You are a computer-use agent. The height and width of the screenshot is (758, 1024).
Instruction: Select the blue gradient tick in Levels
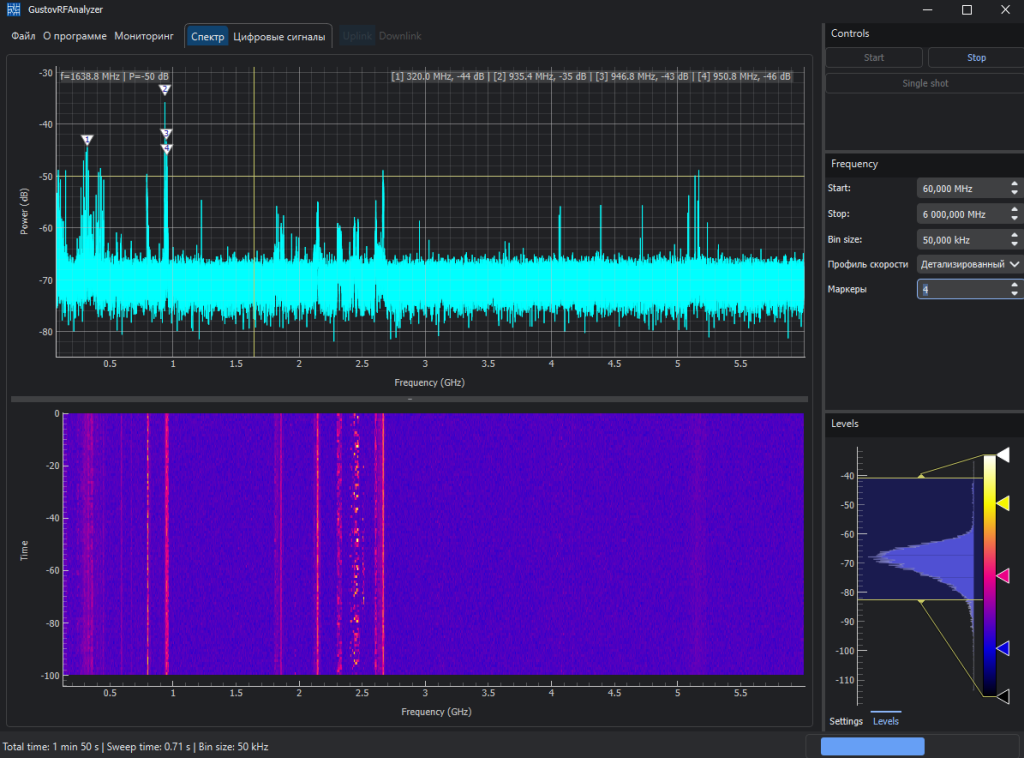click(1003, 648)
